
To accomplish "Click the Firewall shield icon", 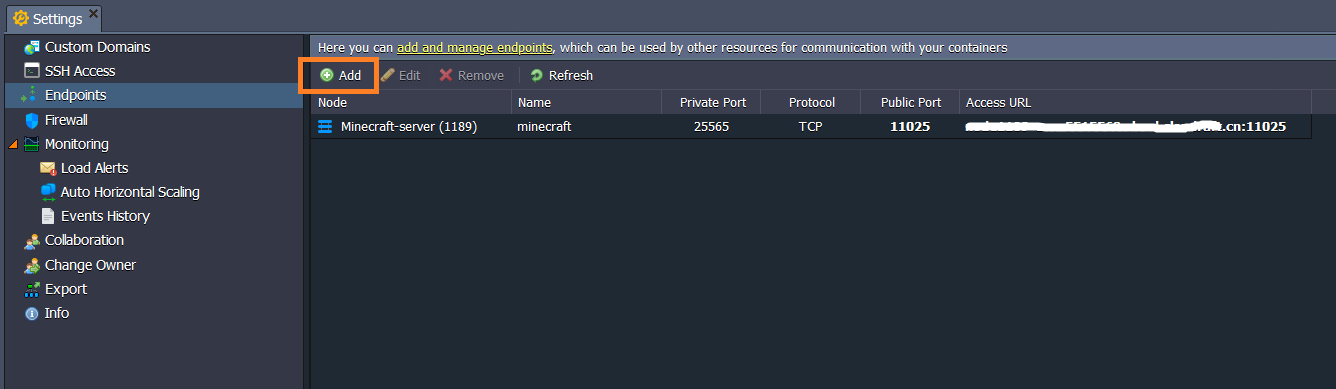I will point(32,120).
